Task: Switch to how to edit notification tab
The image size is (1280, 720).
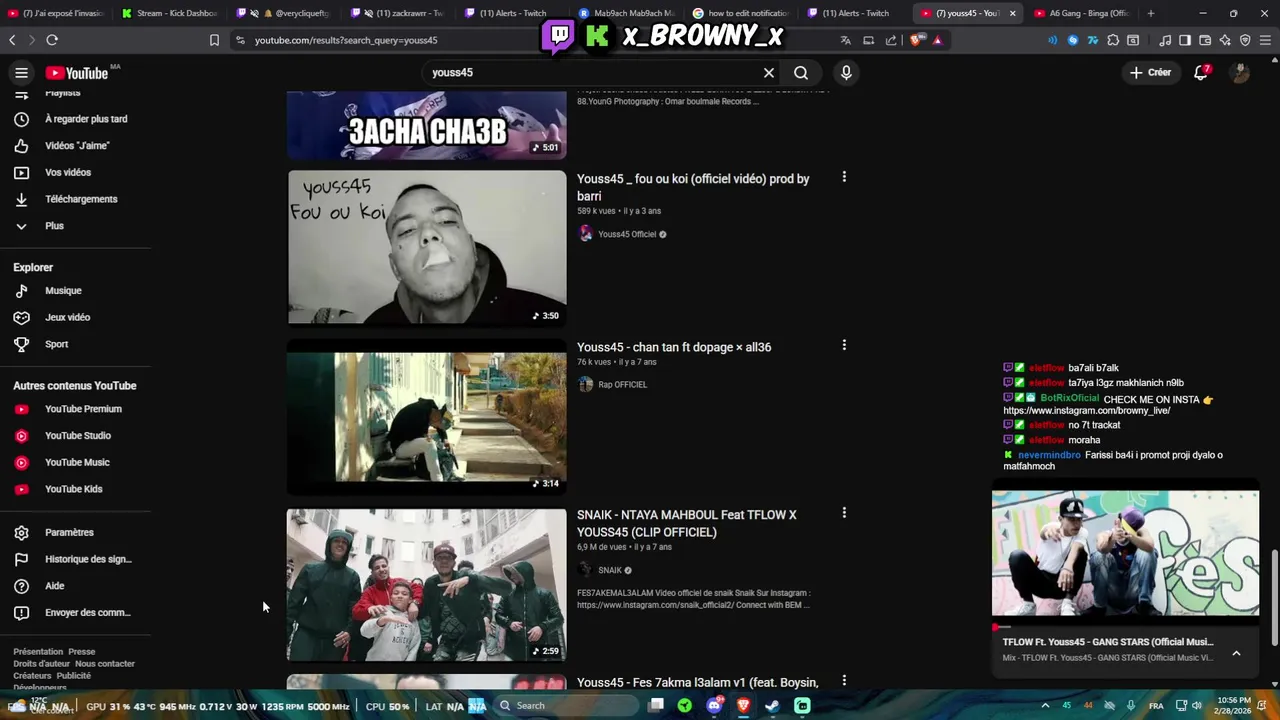Action: [742, 13]
